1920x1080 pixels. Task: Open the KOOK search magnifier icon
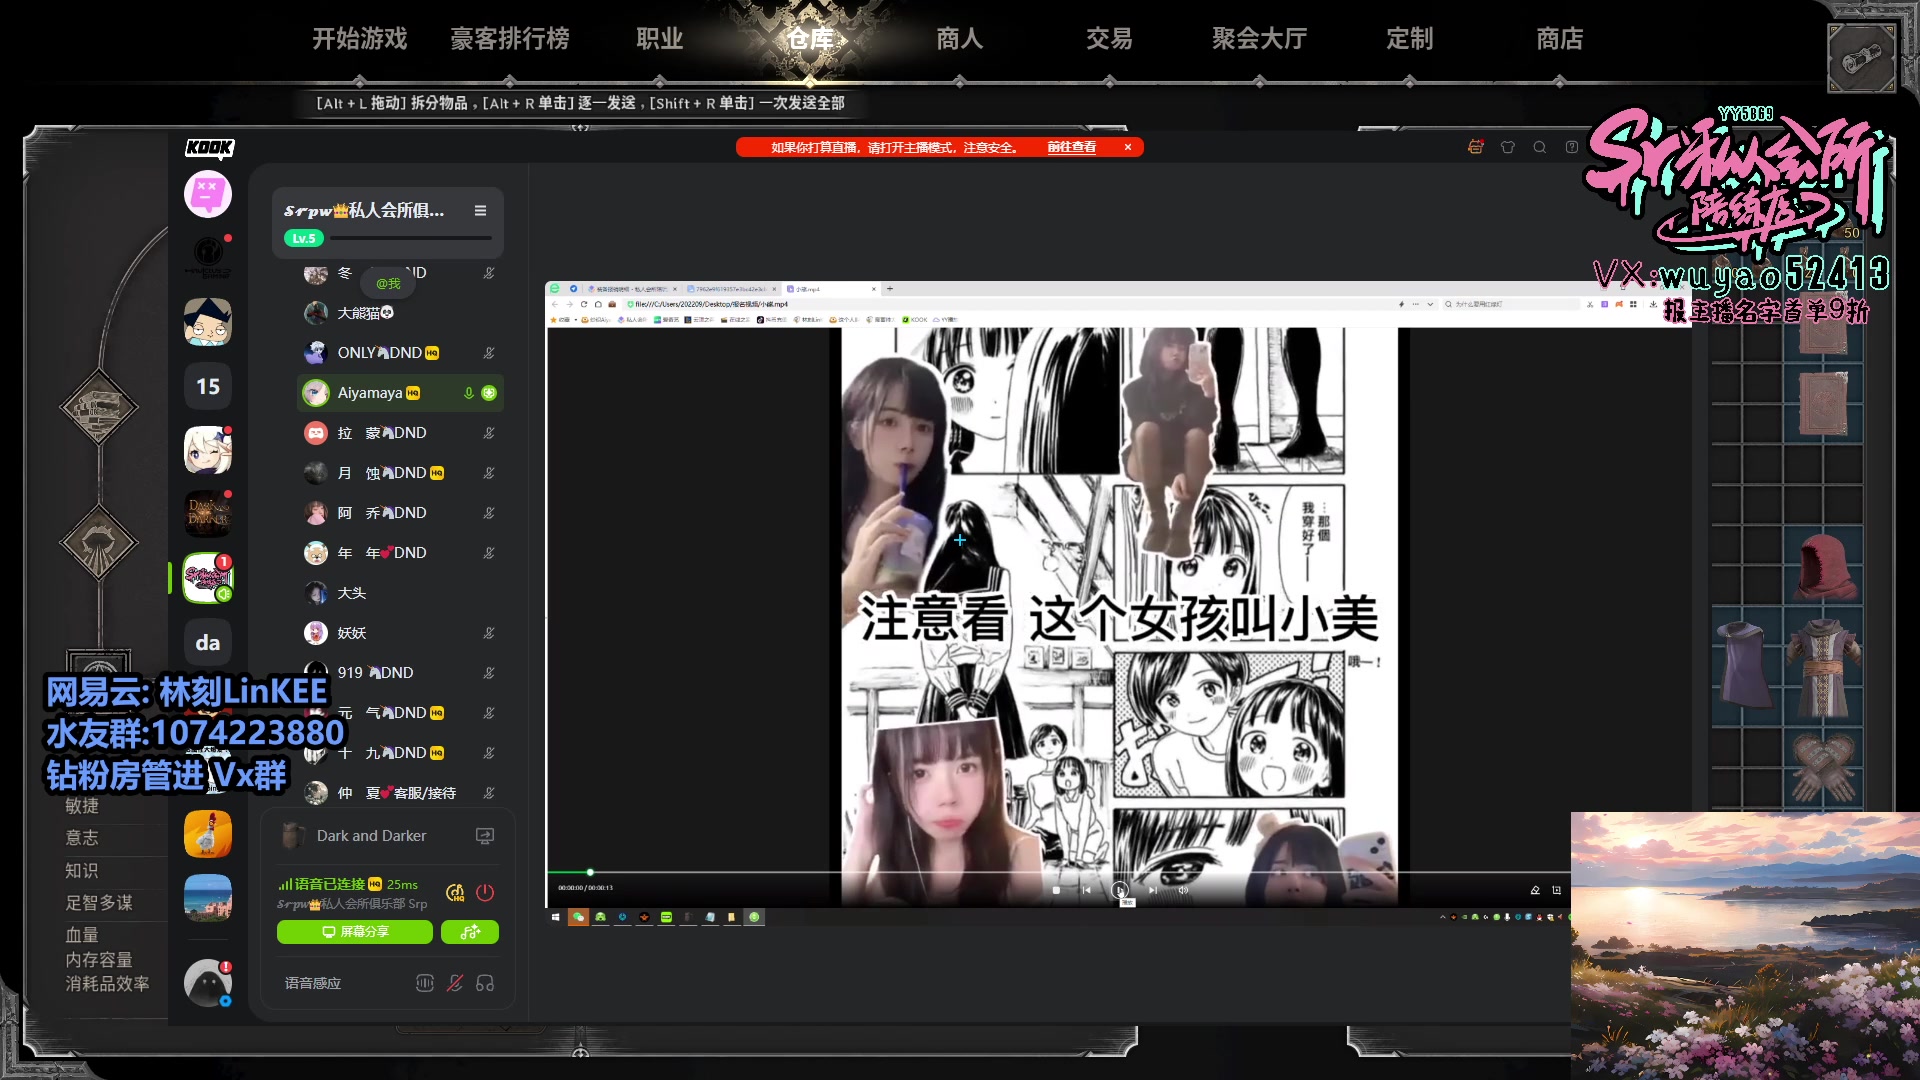click(x=1540, y=147)
